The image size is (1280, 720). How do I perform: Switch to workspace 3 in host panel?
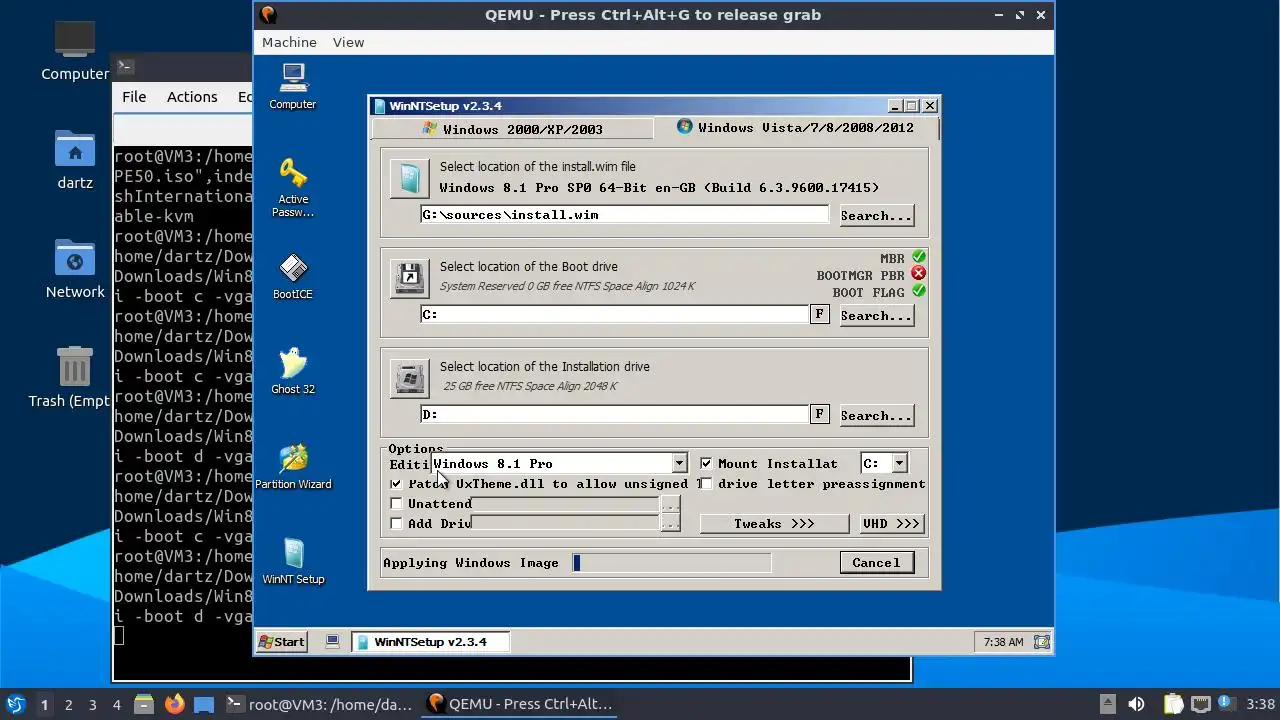pos(92,705)
